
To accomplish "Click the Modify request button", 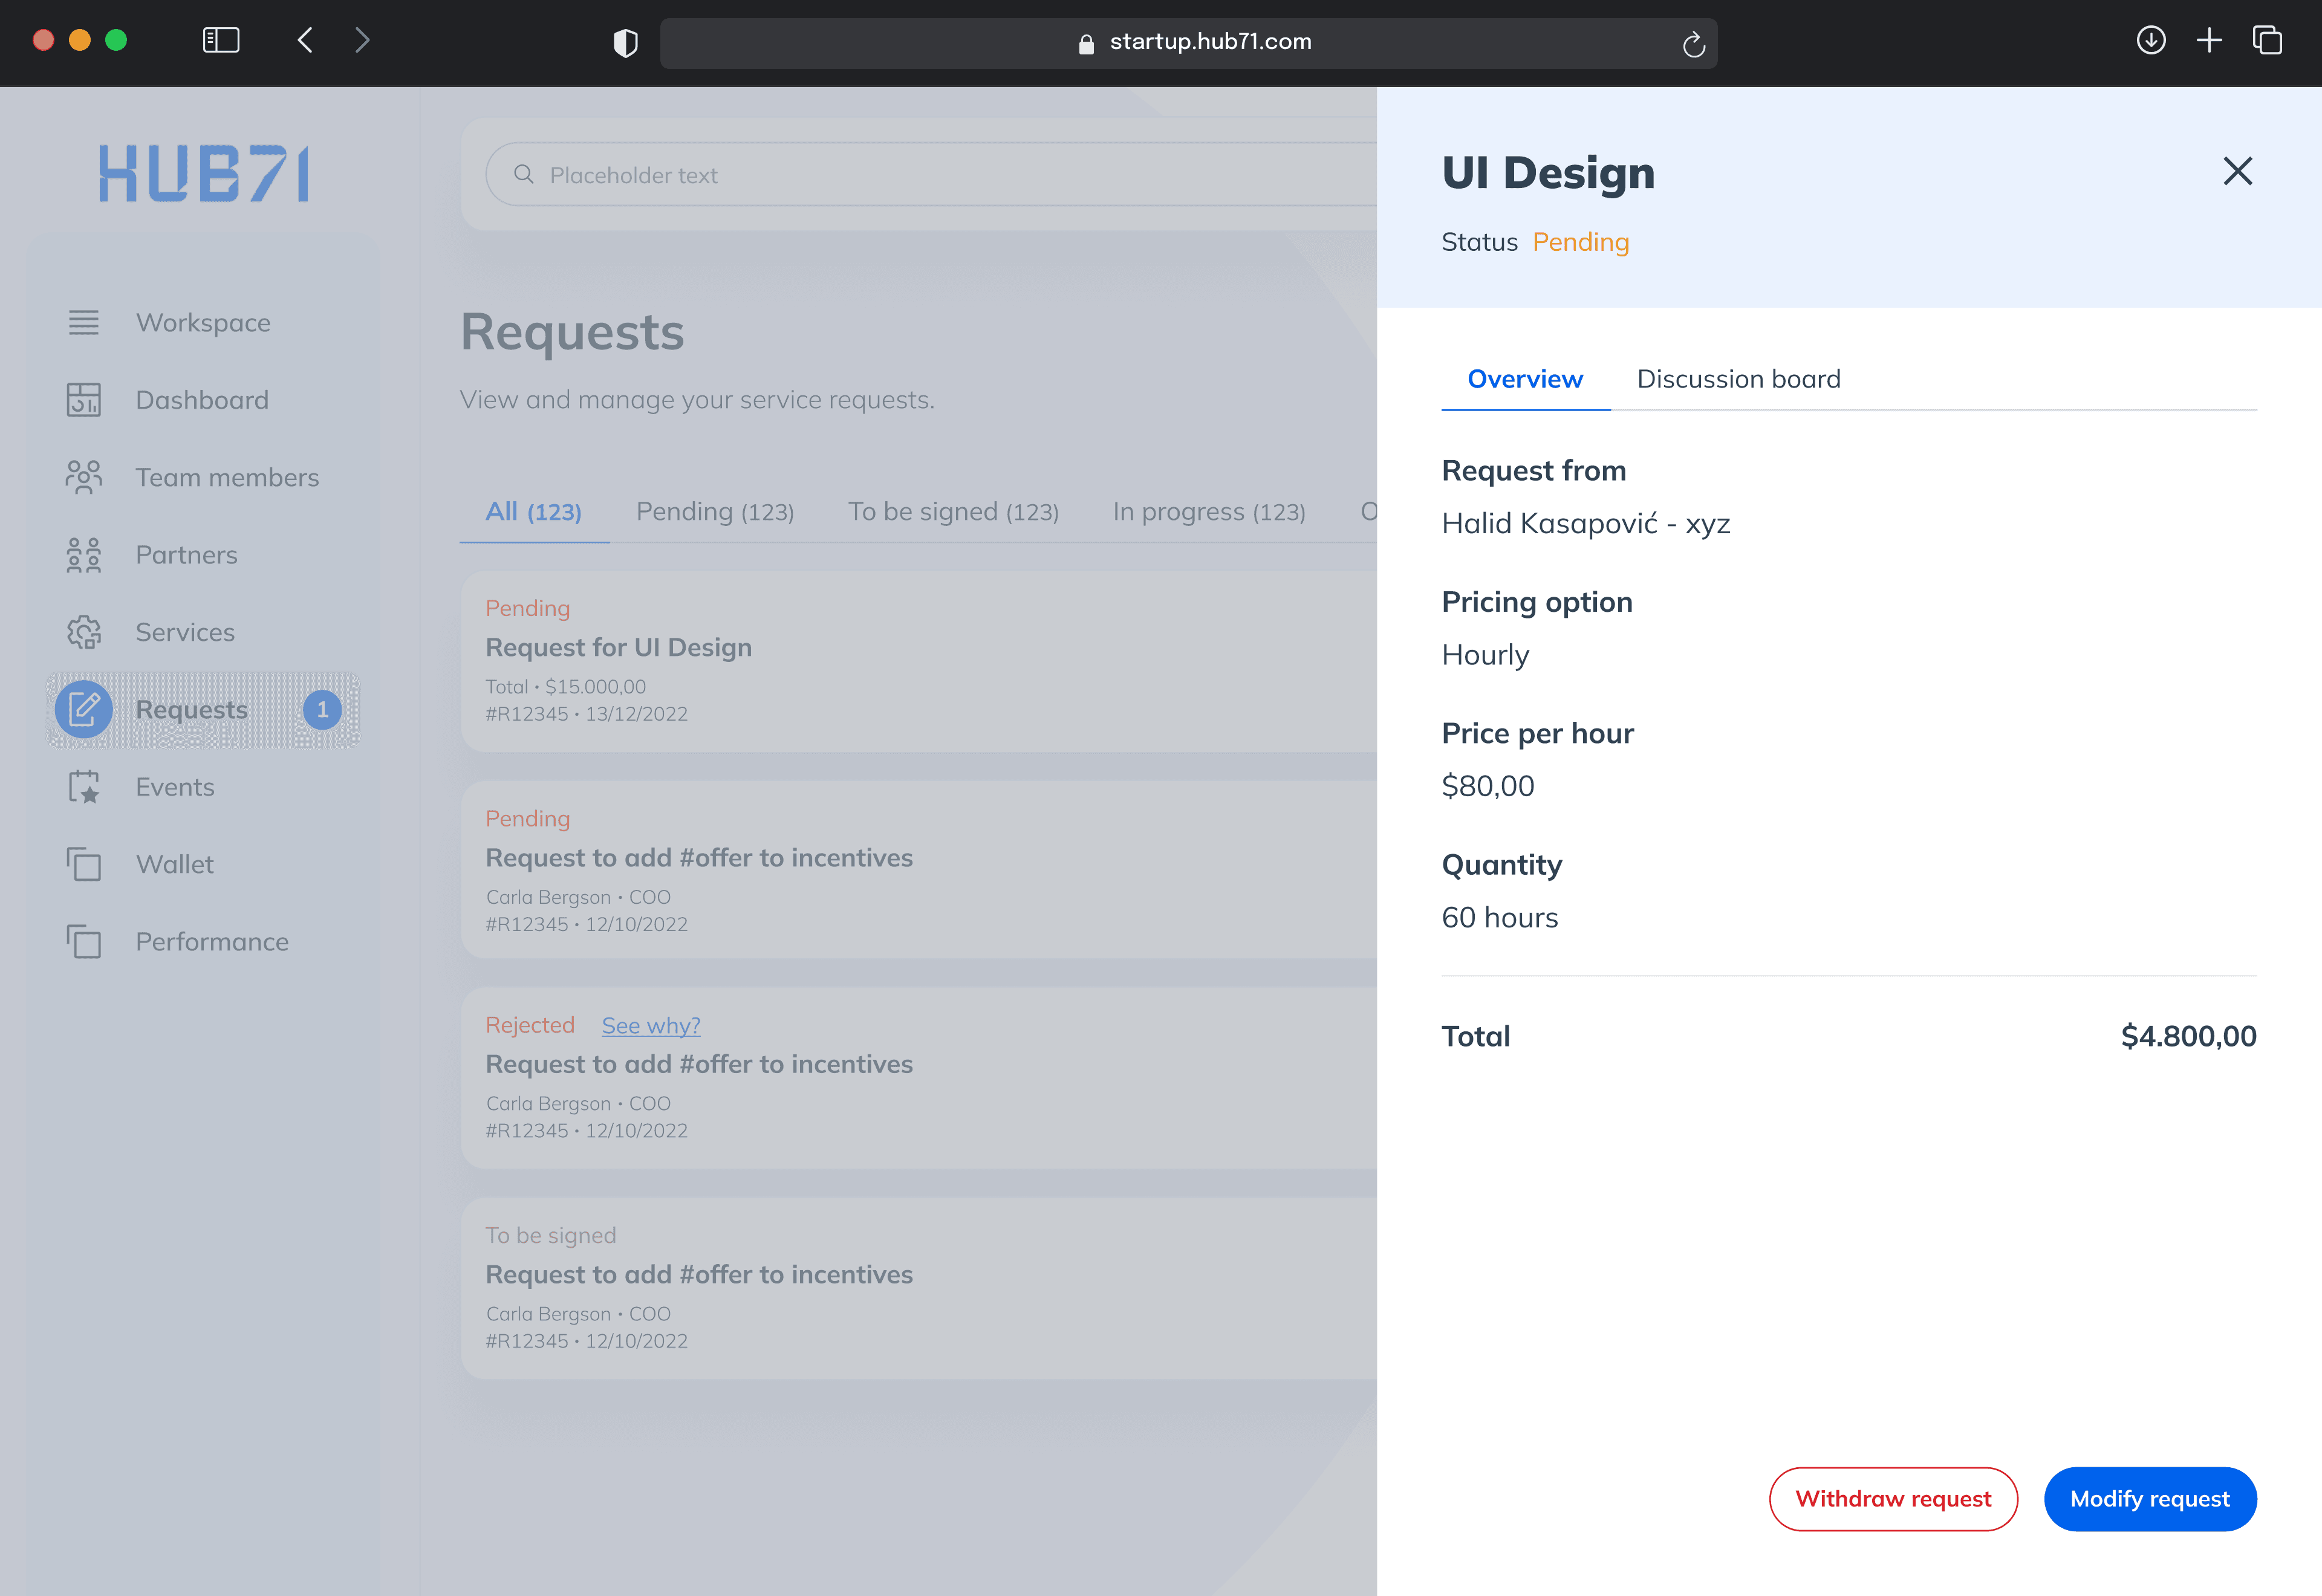I will [x=2149, y=1498].
